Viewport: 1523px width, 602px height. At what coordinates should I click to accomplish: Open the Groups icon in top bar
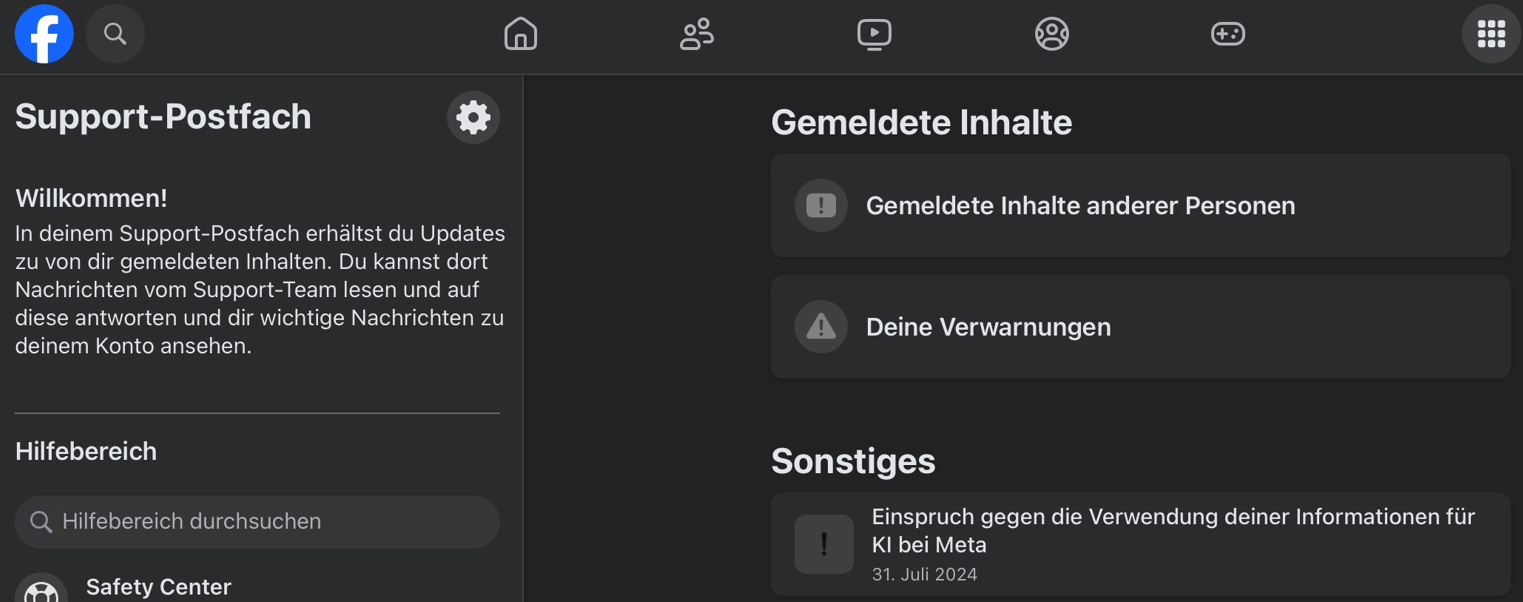[1051, 34]
